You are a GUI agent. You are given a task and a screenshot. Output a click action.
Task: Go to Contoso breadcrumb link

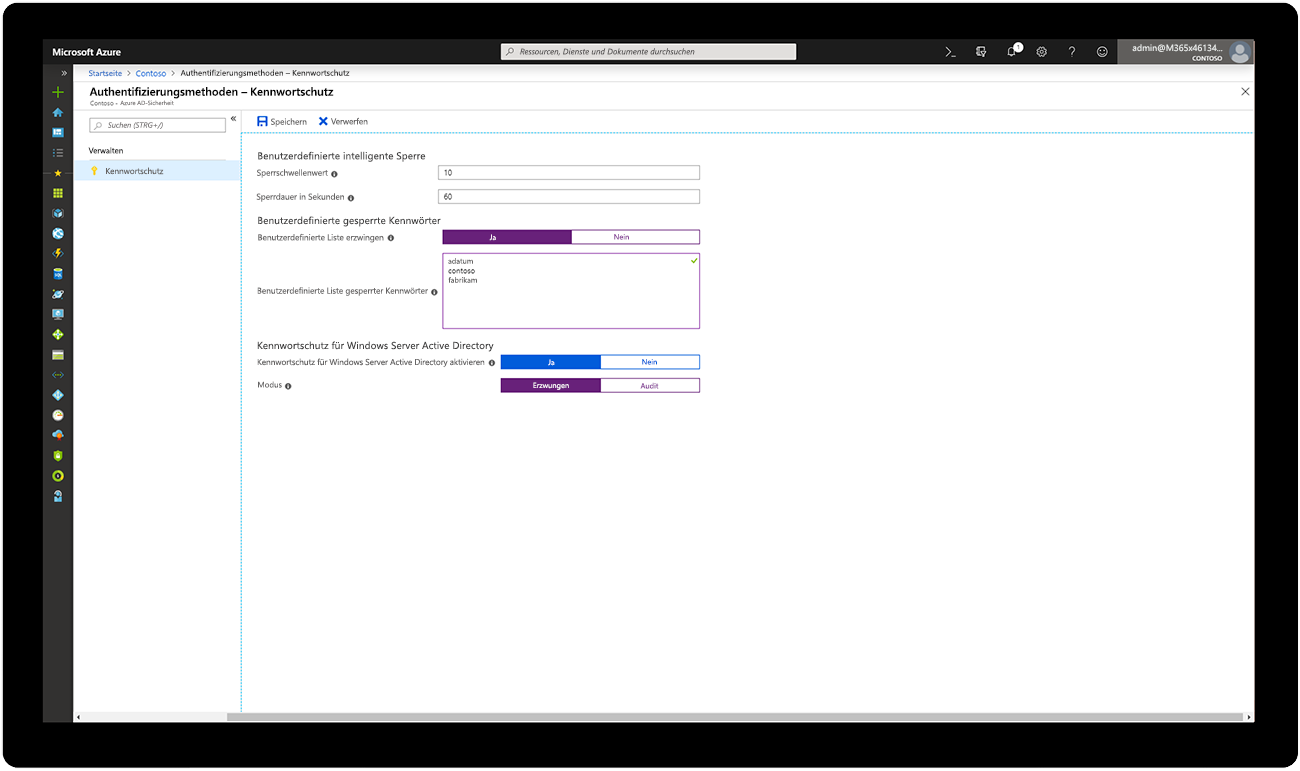coord(151,73)
